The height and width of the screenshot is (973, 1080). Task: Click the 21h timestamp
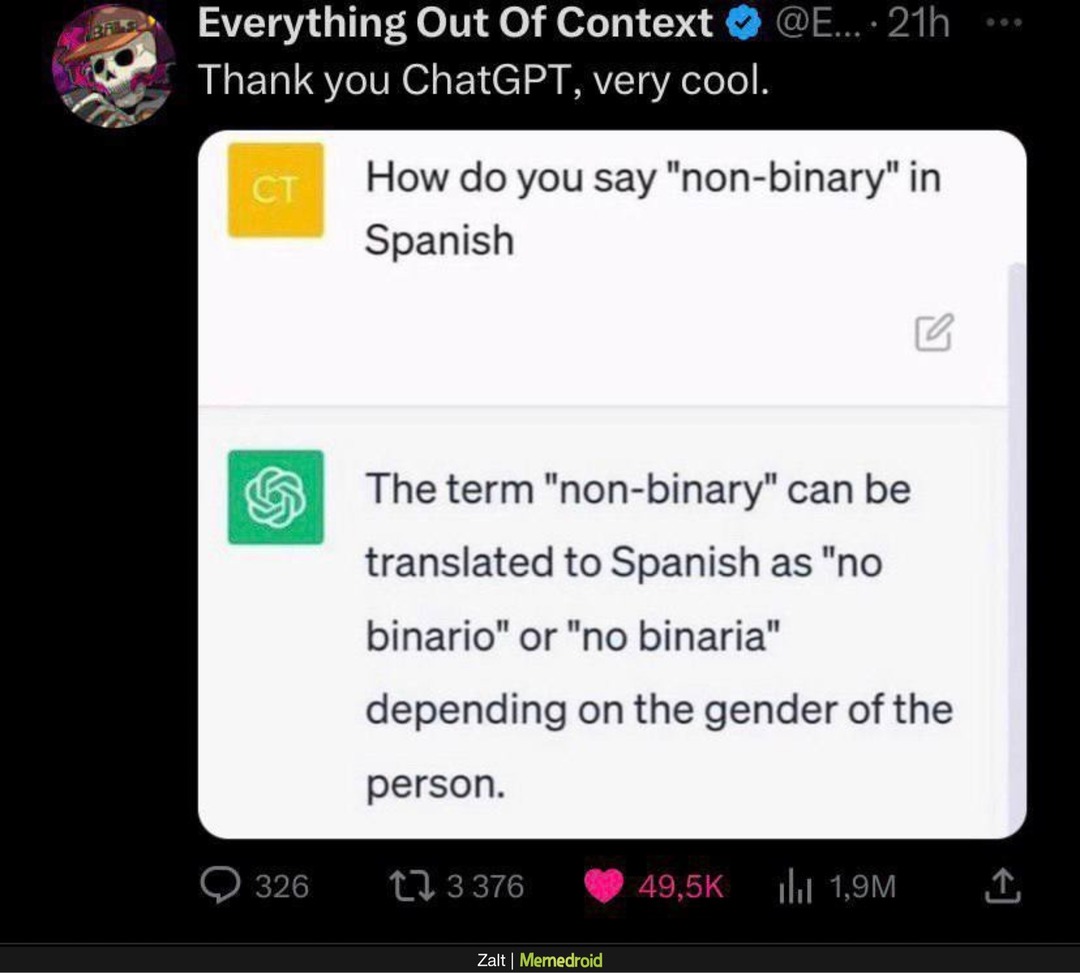918,24
